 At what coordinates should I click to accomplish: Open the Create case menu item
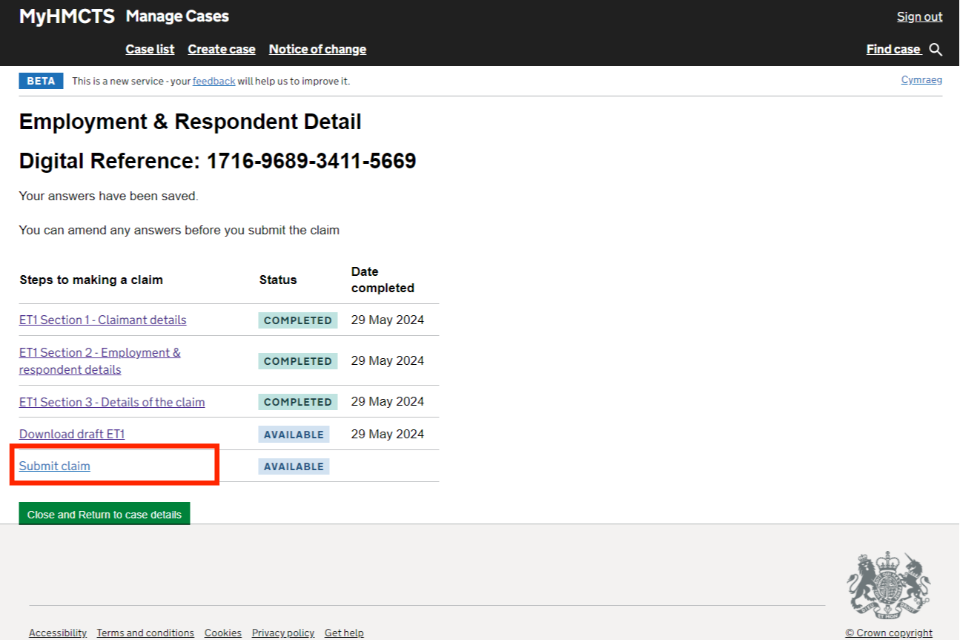pos(221,49)
